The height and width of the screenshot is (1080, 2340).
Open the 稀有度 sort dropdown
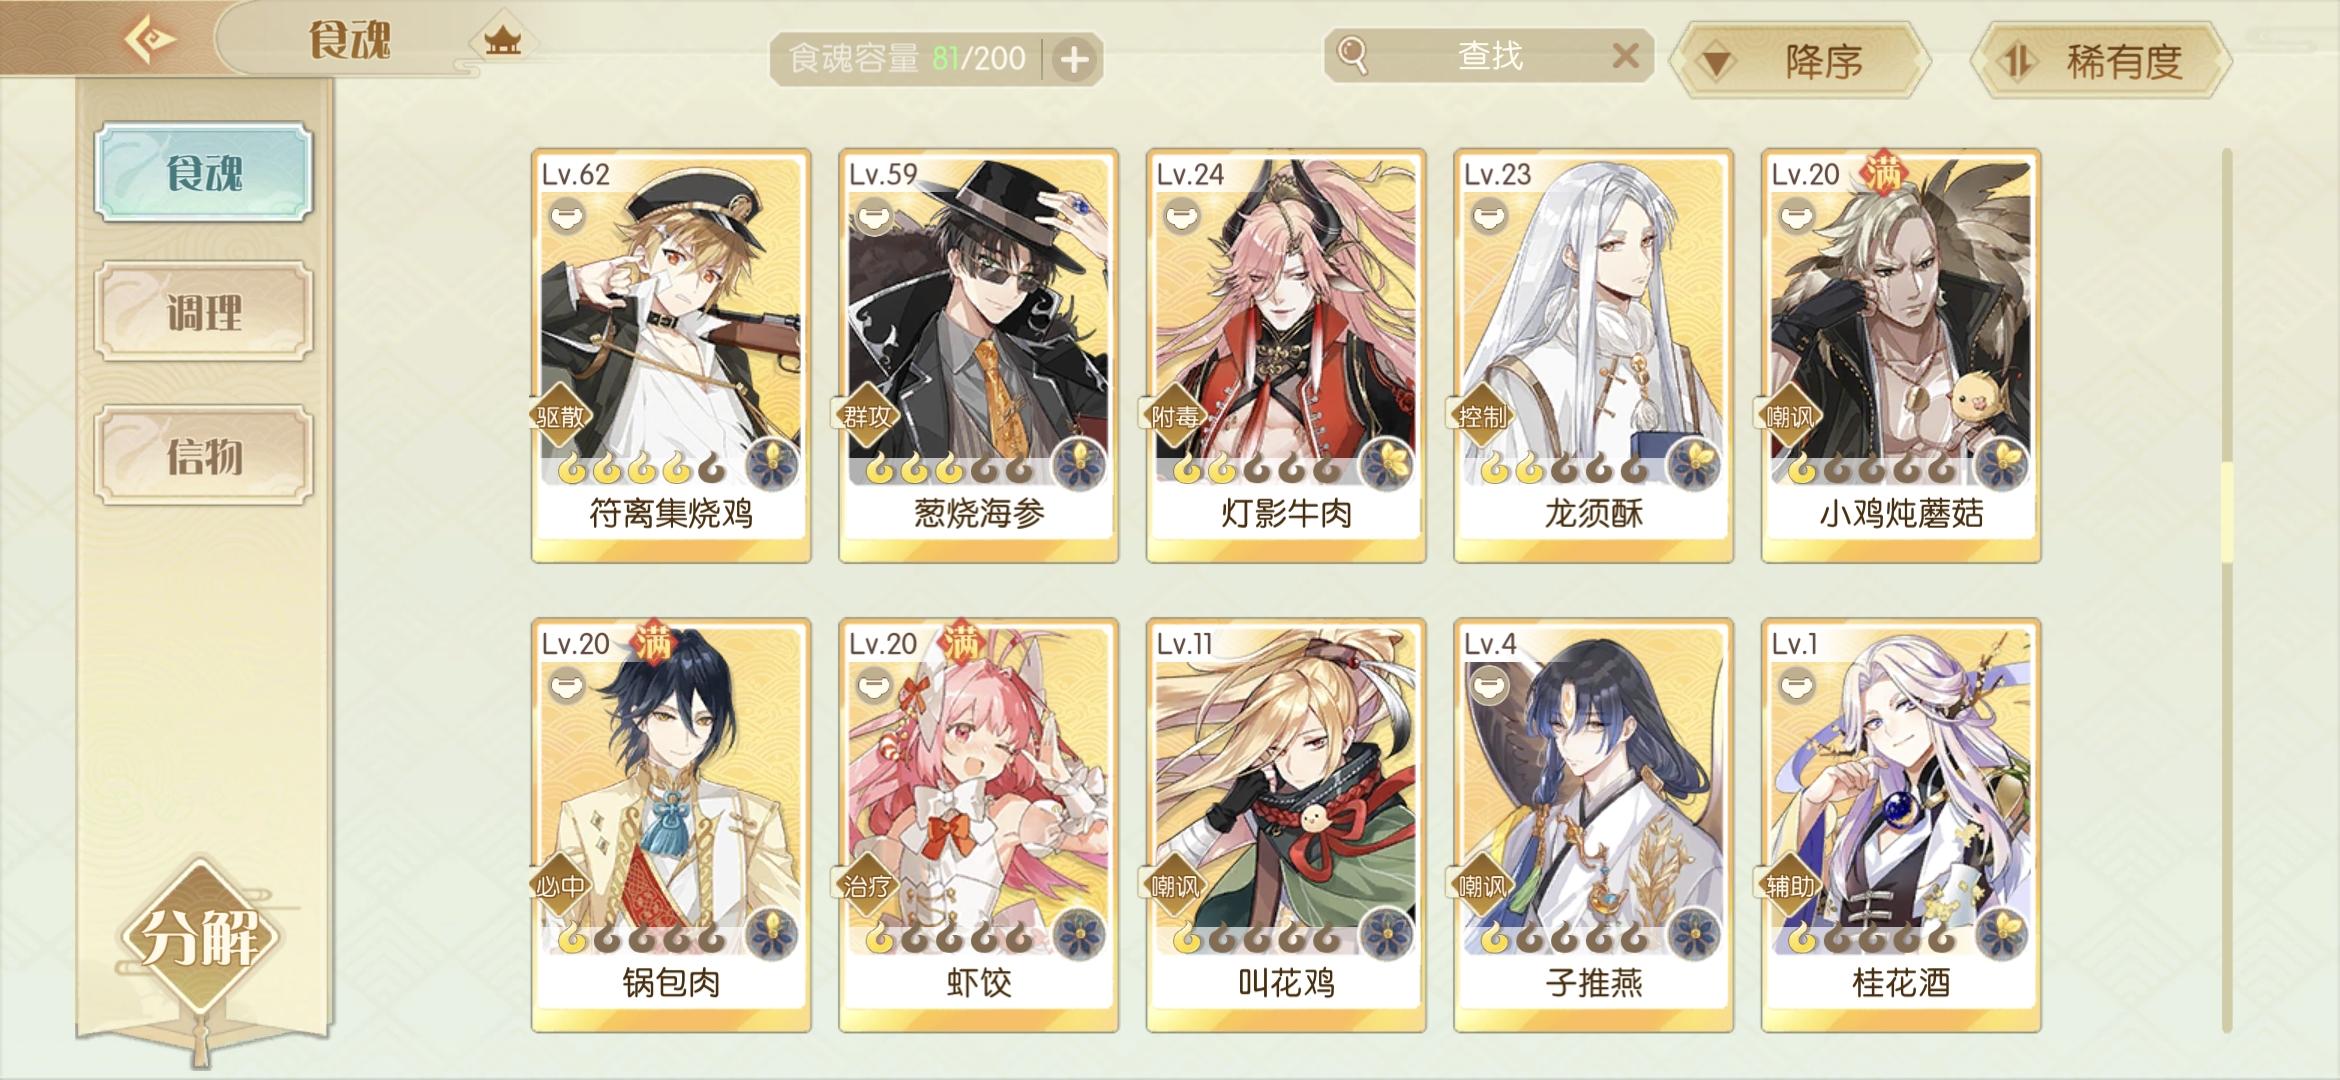[2101, 61]
